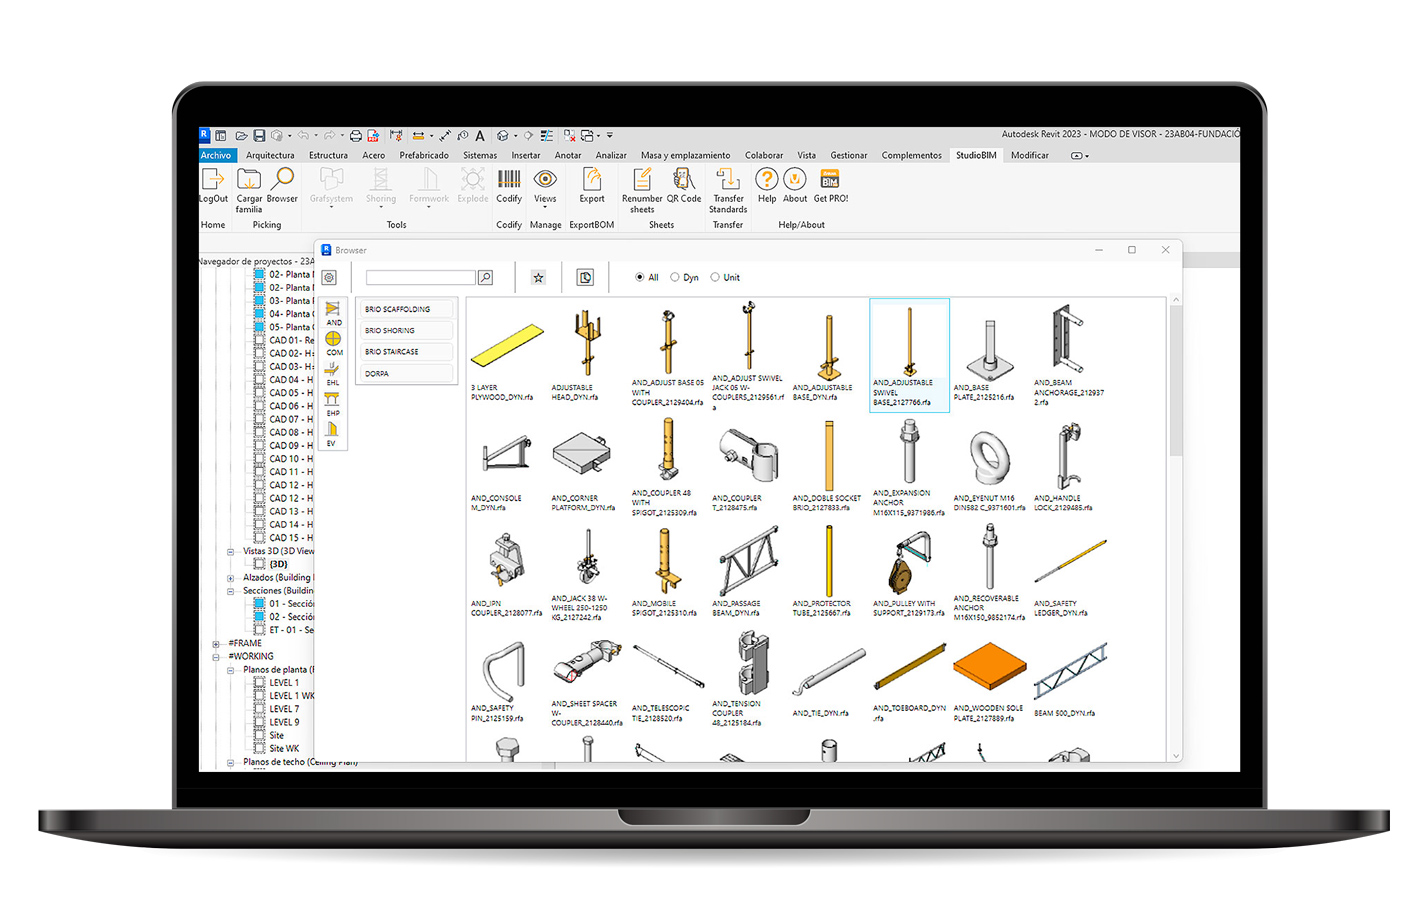This screenshot has width=1428, height=921.
Task: Click the BRIO SCAFFOLDING button
Action: tap(404, 309)
